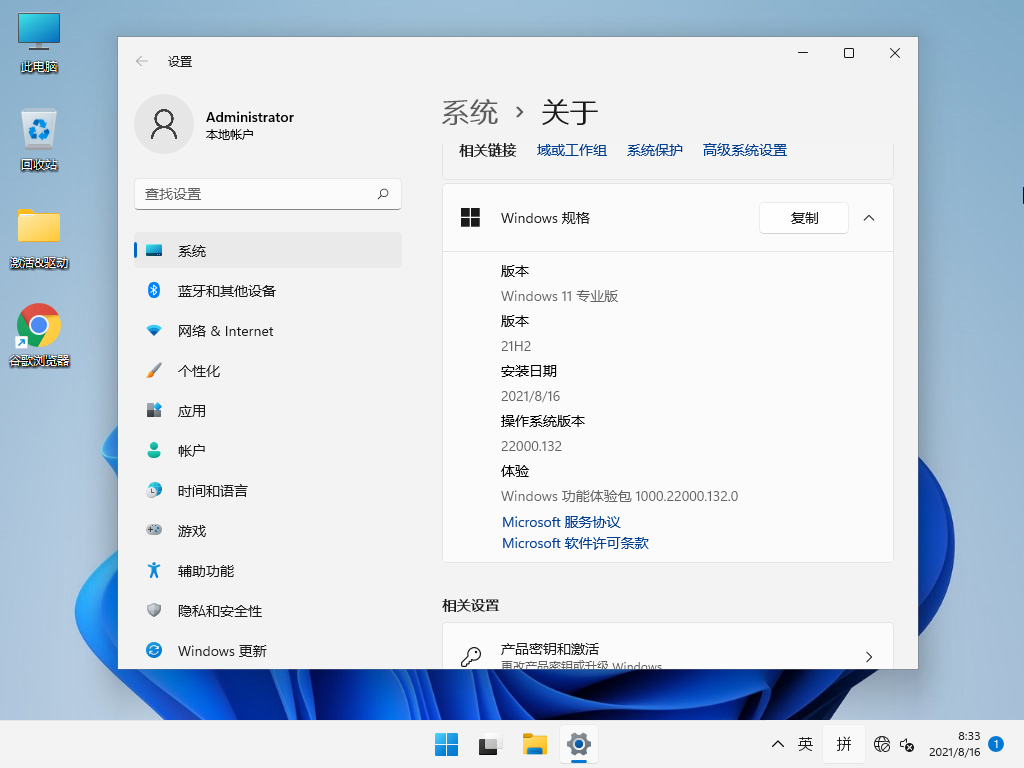Screen dimensions: 1024x768
Task: Open Advanced system settings link
Action: point(744,150)
